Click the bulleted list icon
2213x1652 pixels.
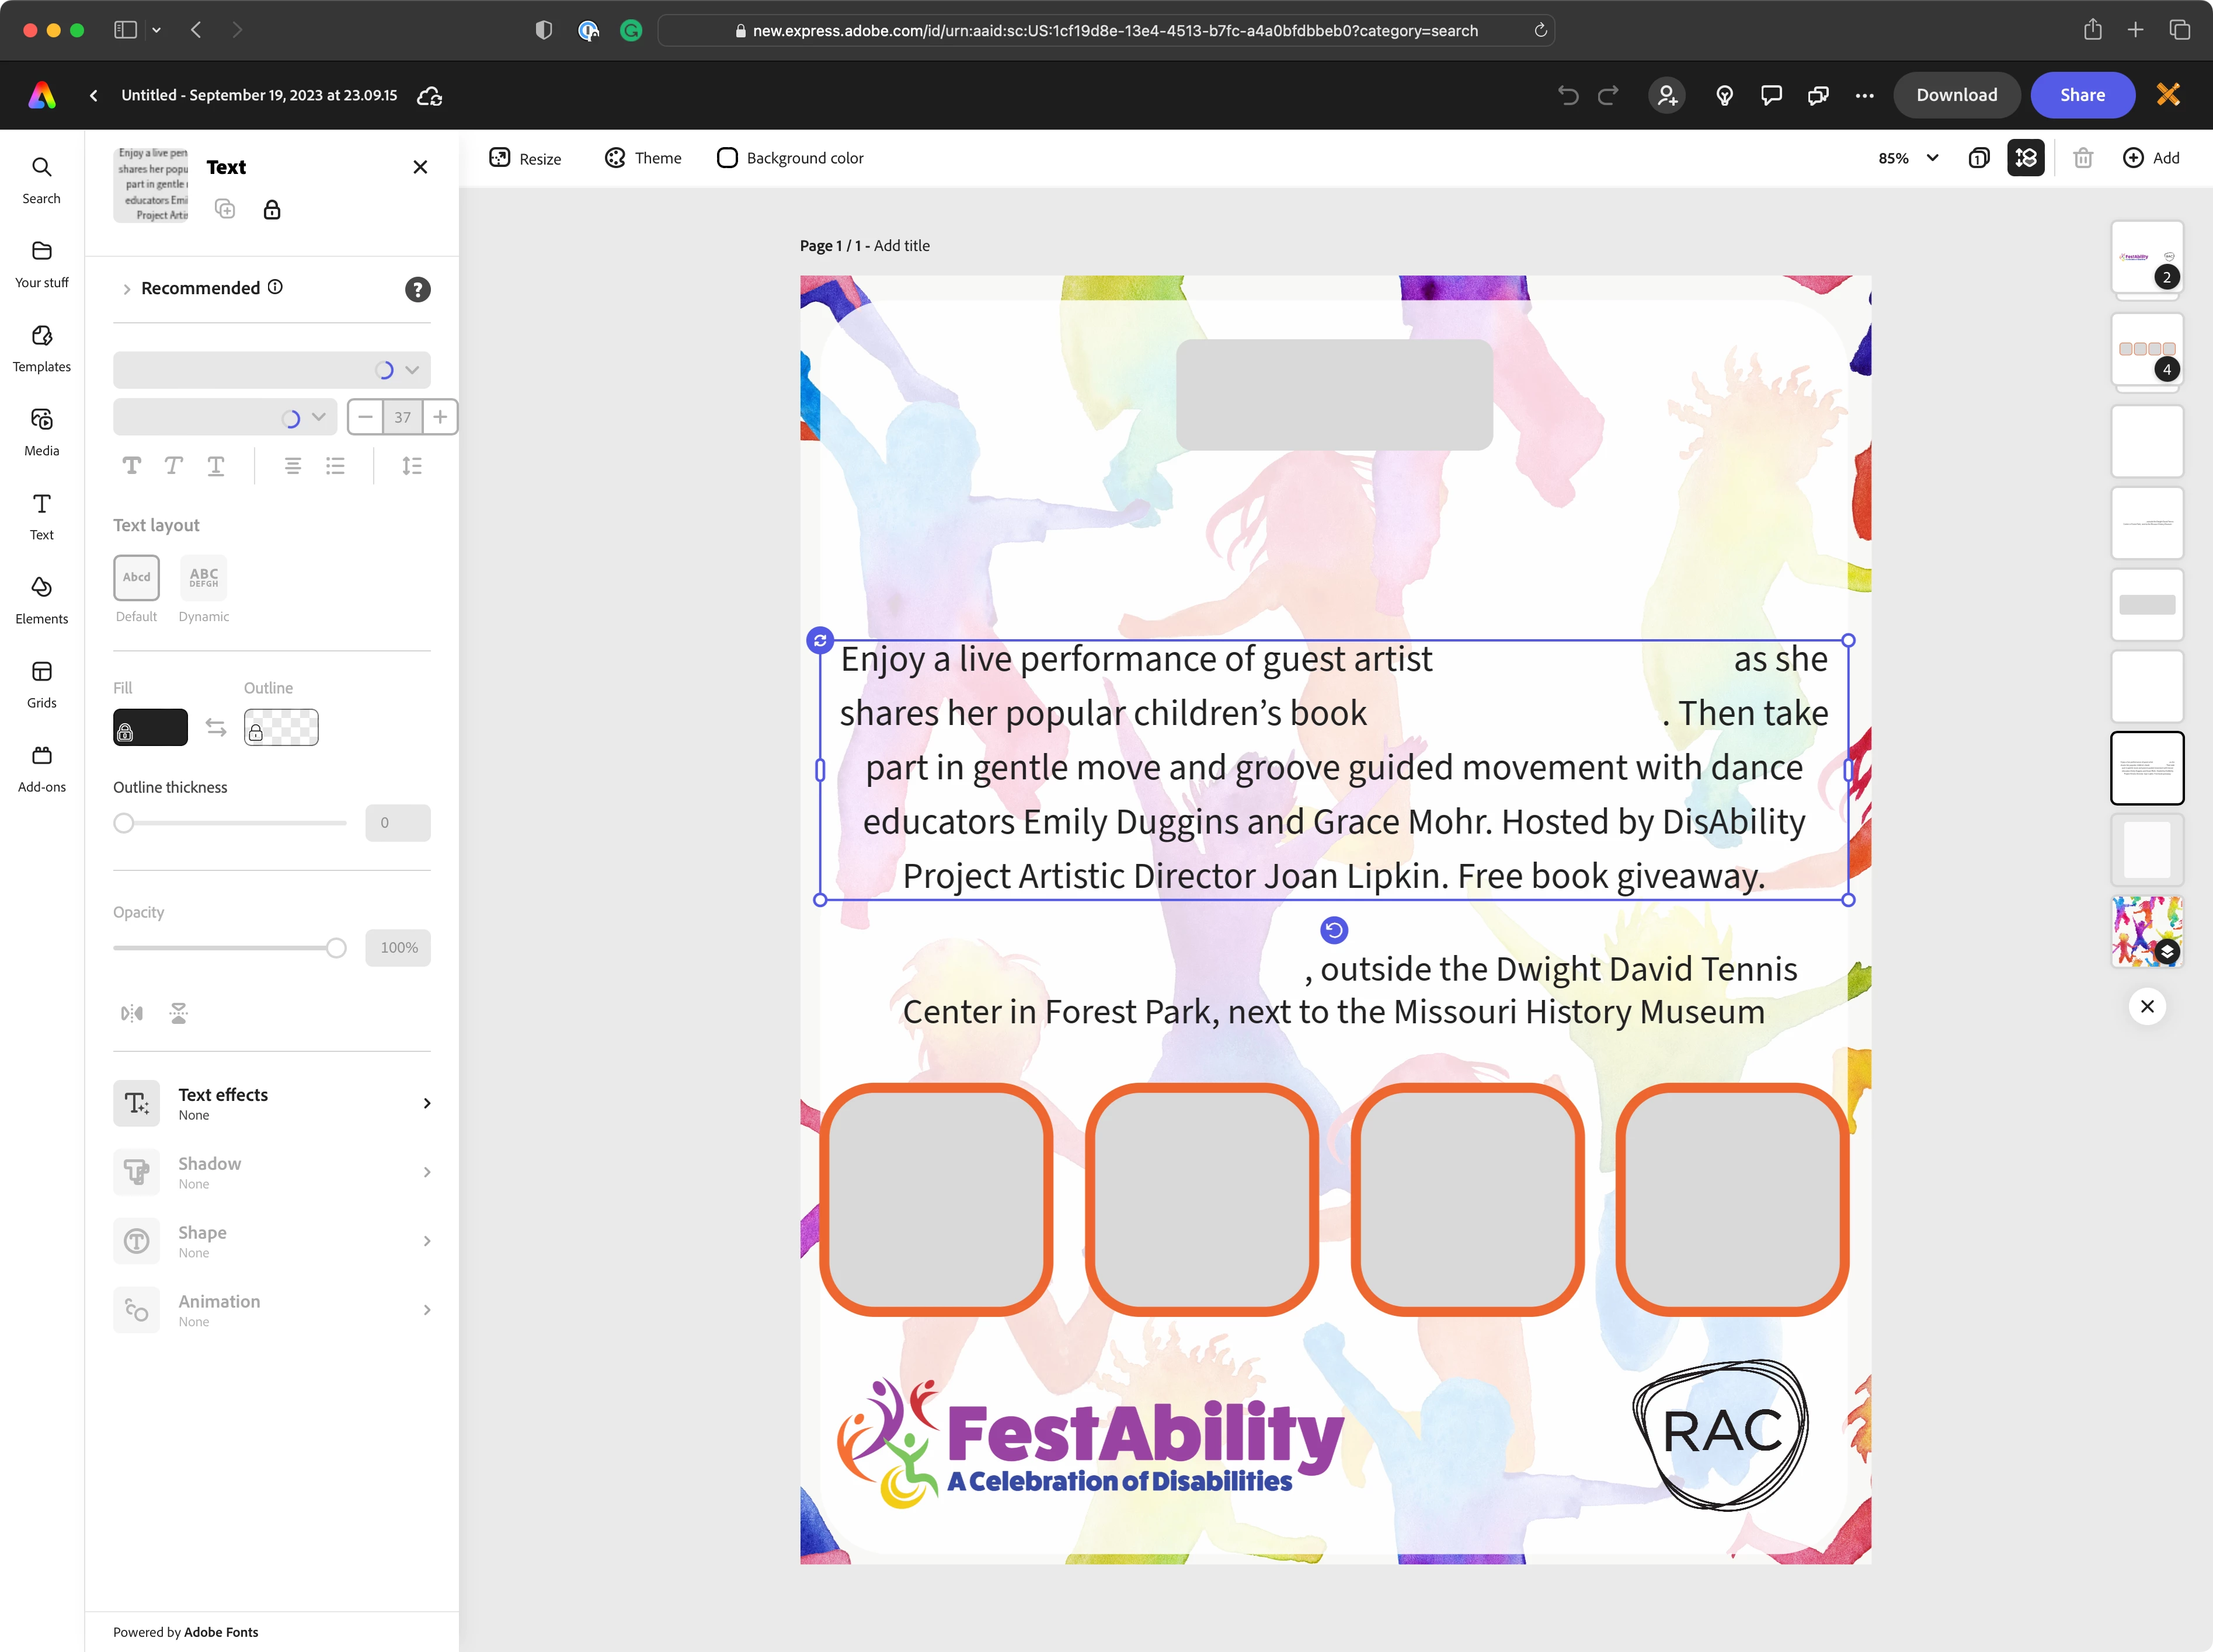point(335,466)
